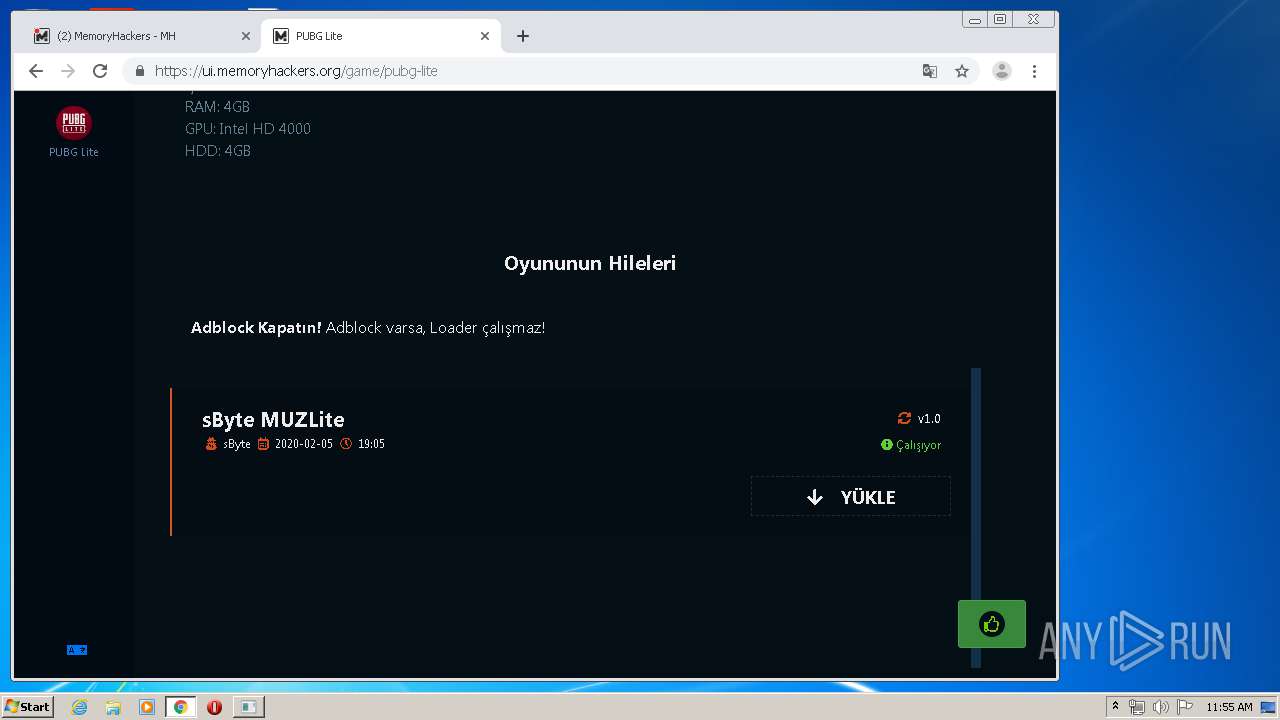Click the YÜKLE download button
Screen dimensions: 1280x720
(851, 497)
